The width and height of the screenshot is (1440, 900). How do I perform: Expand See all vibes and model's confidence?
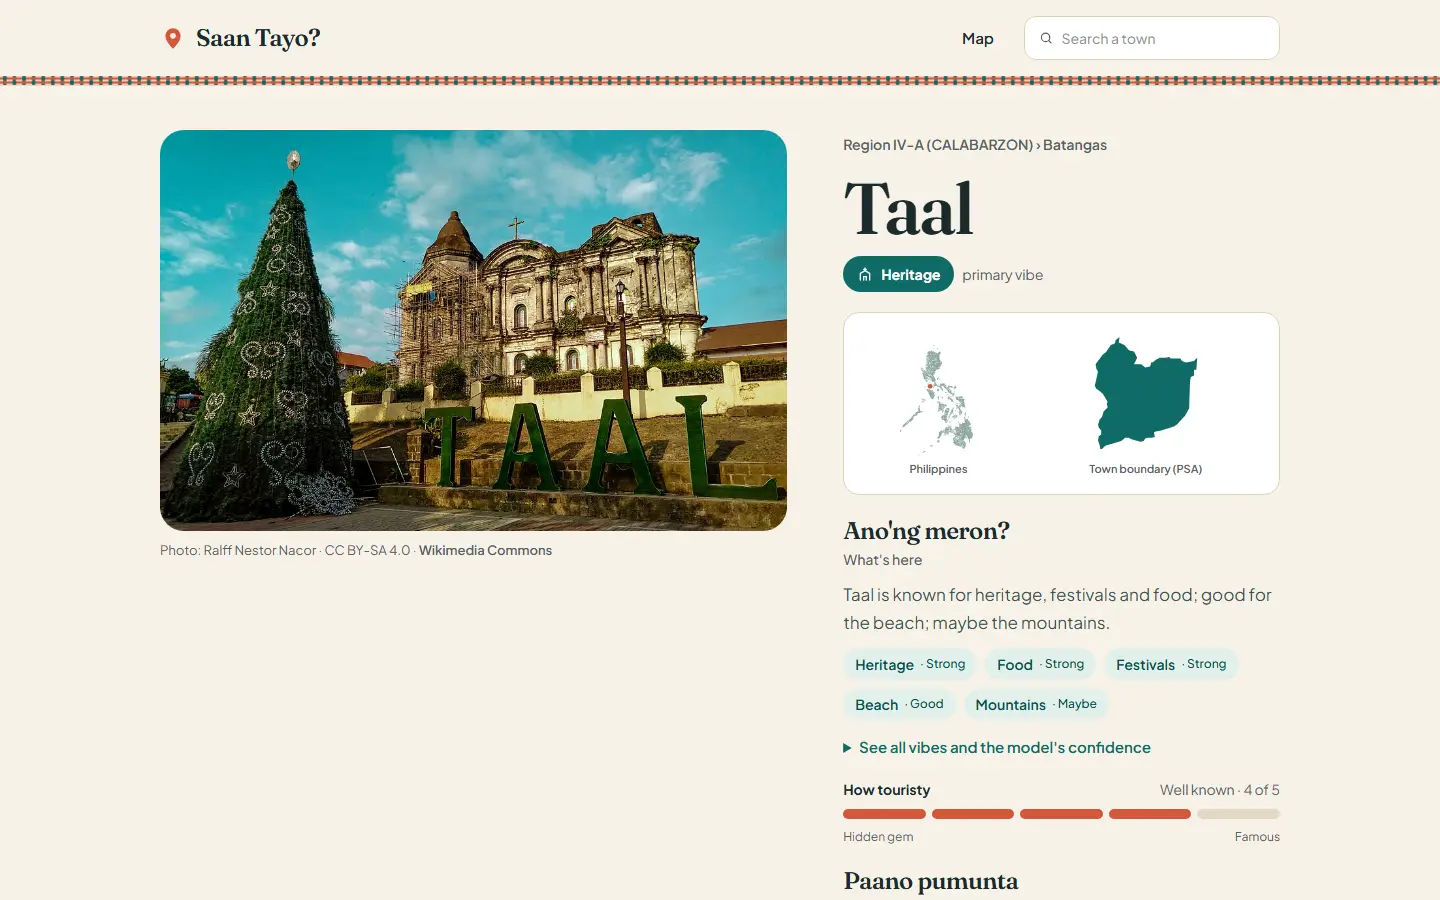(997, 747)
